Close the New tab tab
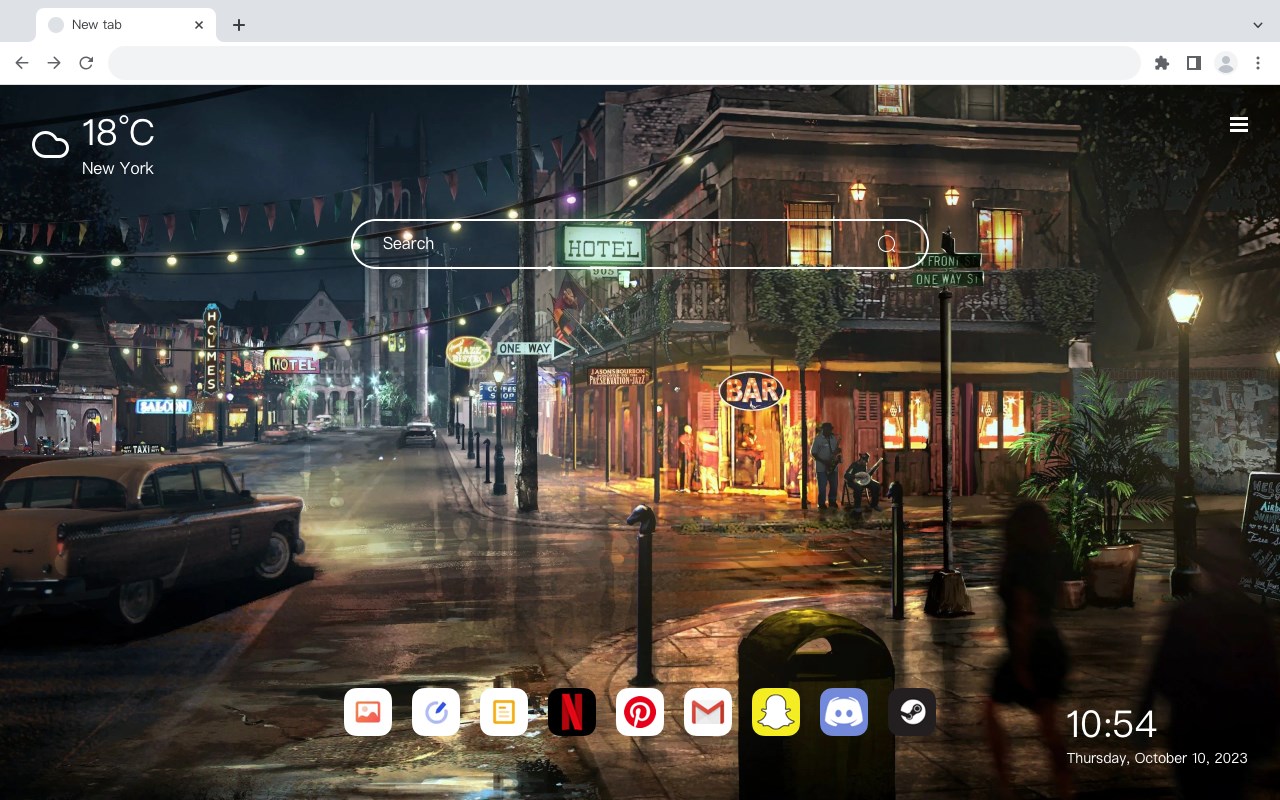Viewport: 1280px width, 800px height. 200,25
